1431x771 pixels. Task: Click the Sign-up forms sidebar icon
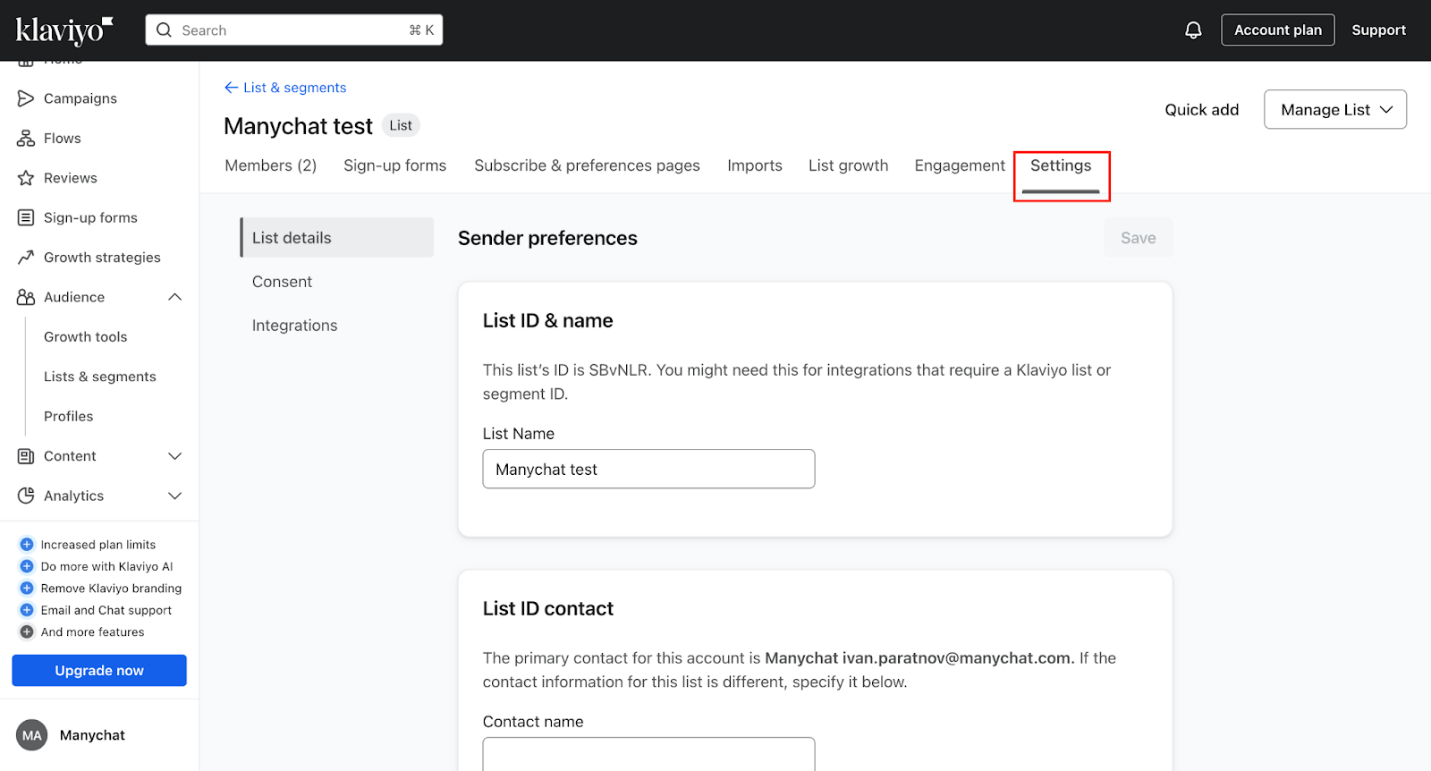tap(24, 217)
